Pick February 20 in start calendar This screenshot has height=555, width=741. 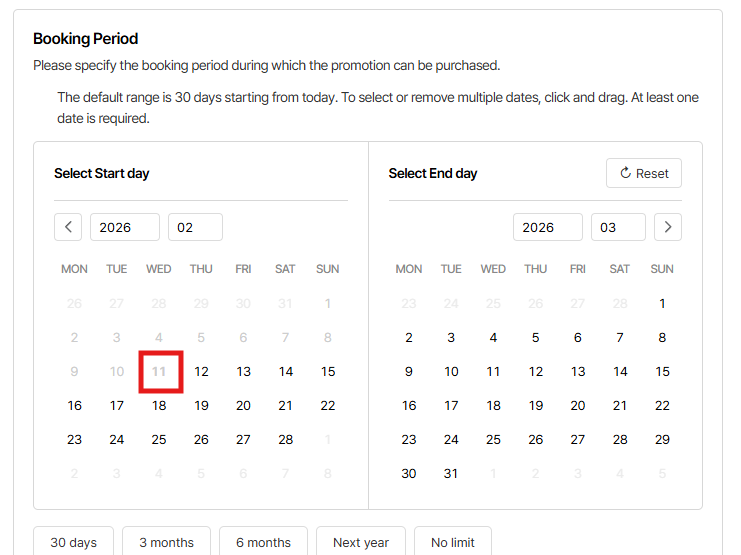pos(243,406)
